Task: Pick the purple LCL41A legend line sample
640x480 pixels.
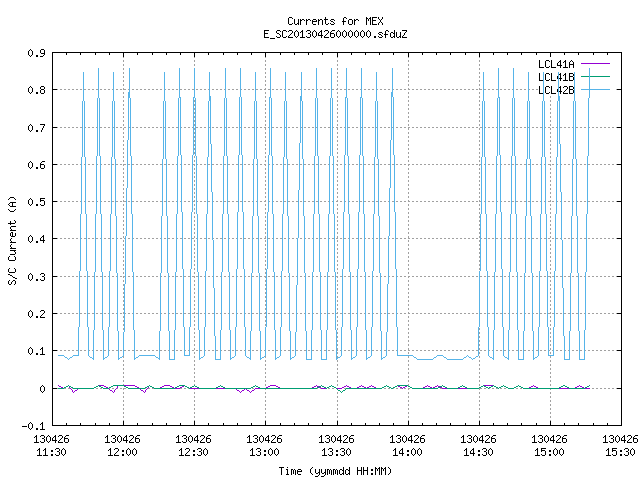Action: [x=595, y=64]
